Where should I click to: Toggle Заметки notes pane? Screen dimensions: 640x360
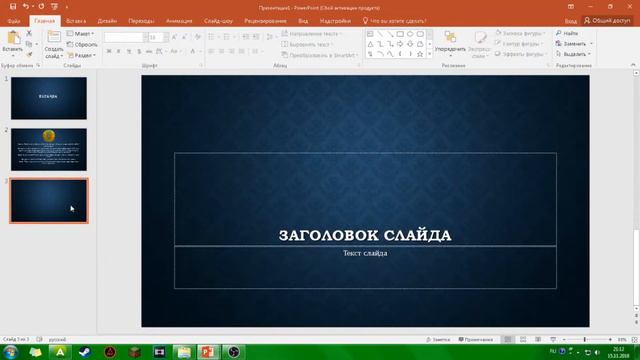click(438, 339)
